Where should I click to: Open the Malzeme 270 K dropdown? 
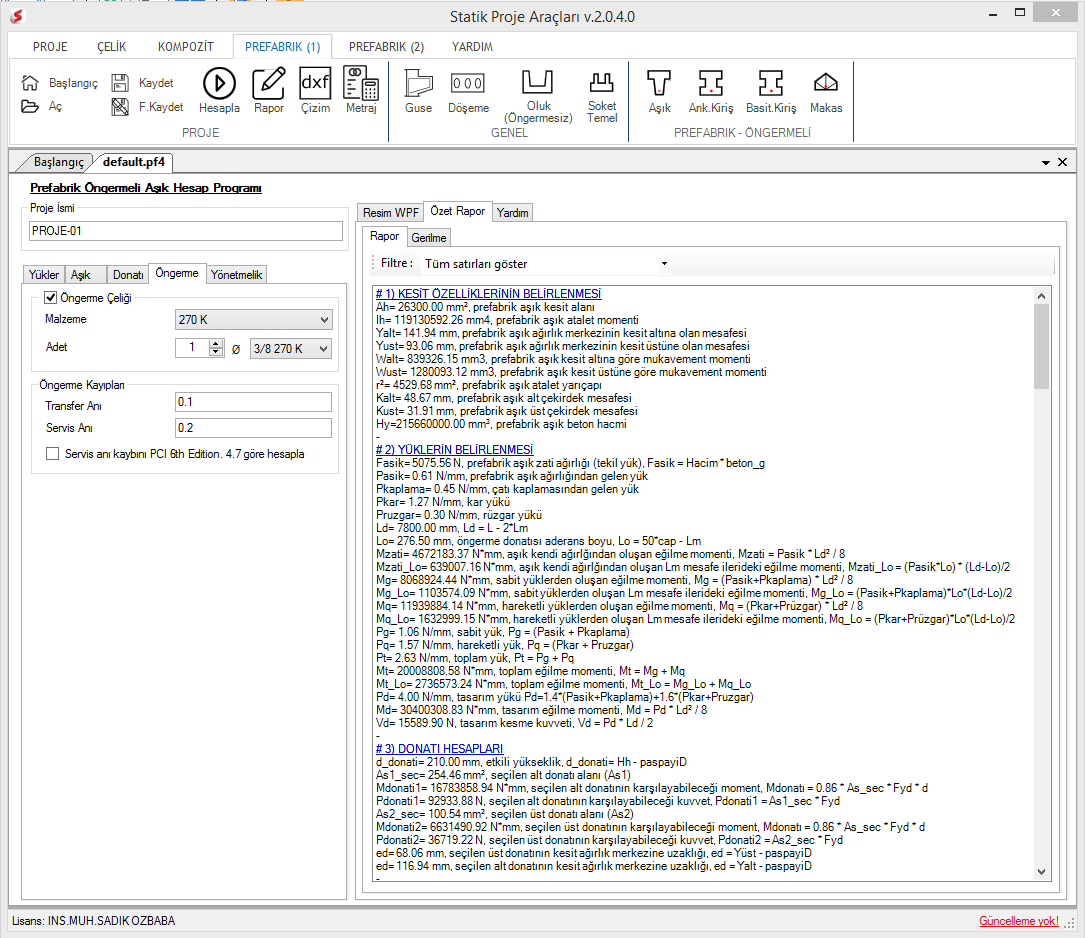click(x=254, y=320)
